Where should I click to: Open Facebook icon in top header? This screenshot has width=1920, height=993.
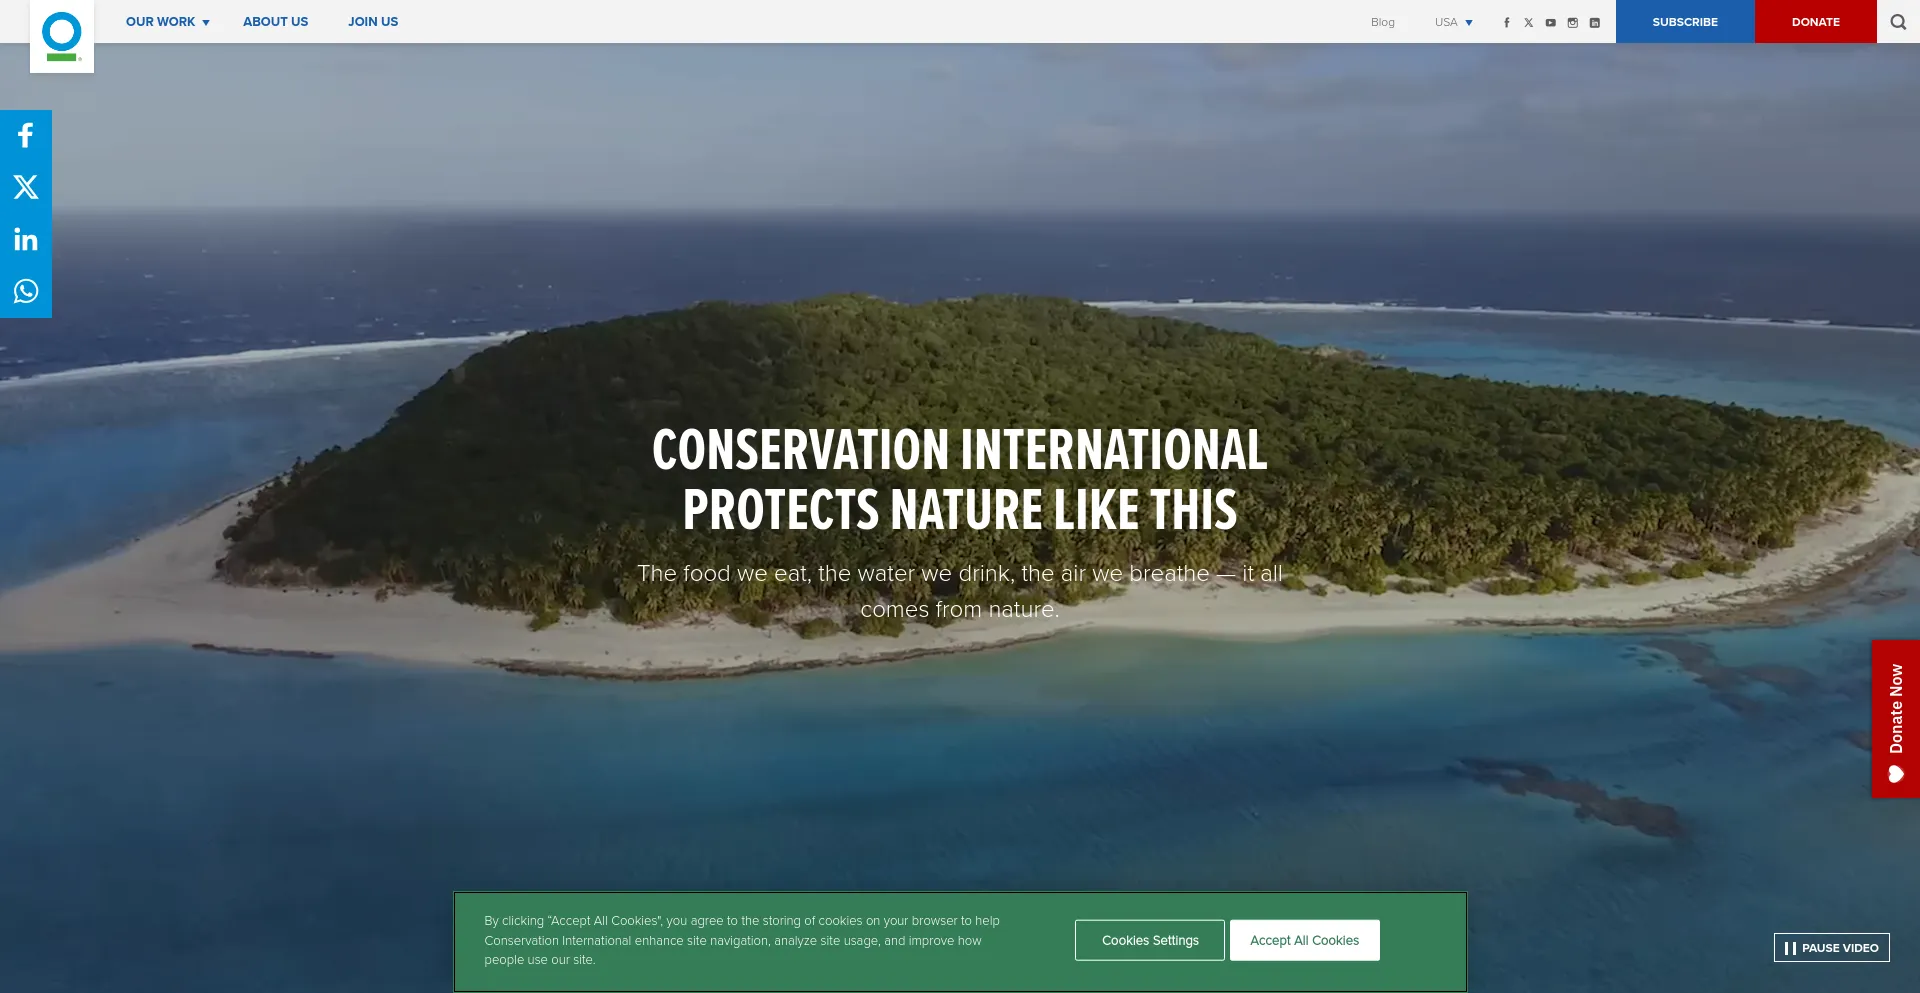pyautogui.click(x=1506, y=22)
